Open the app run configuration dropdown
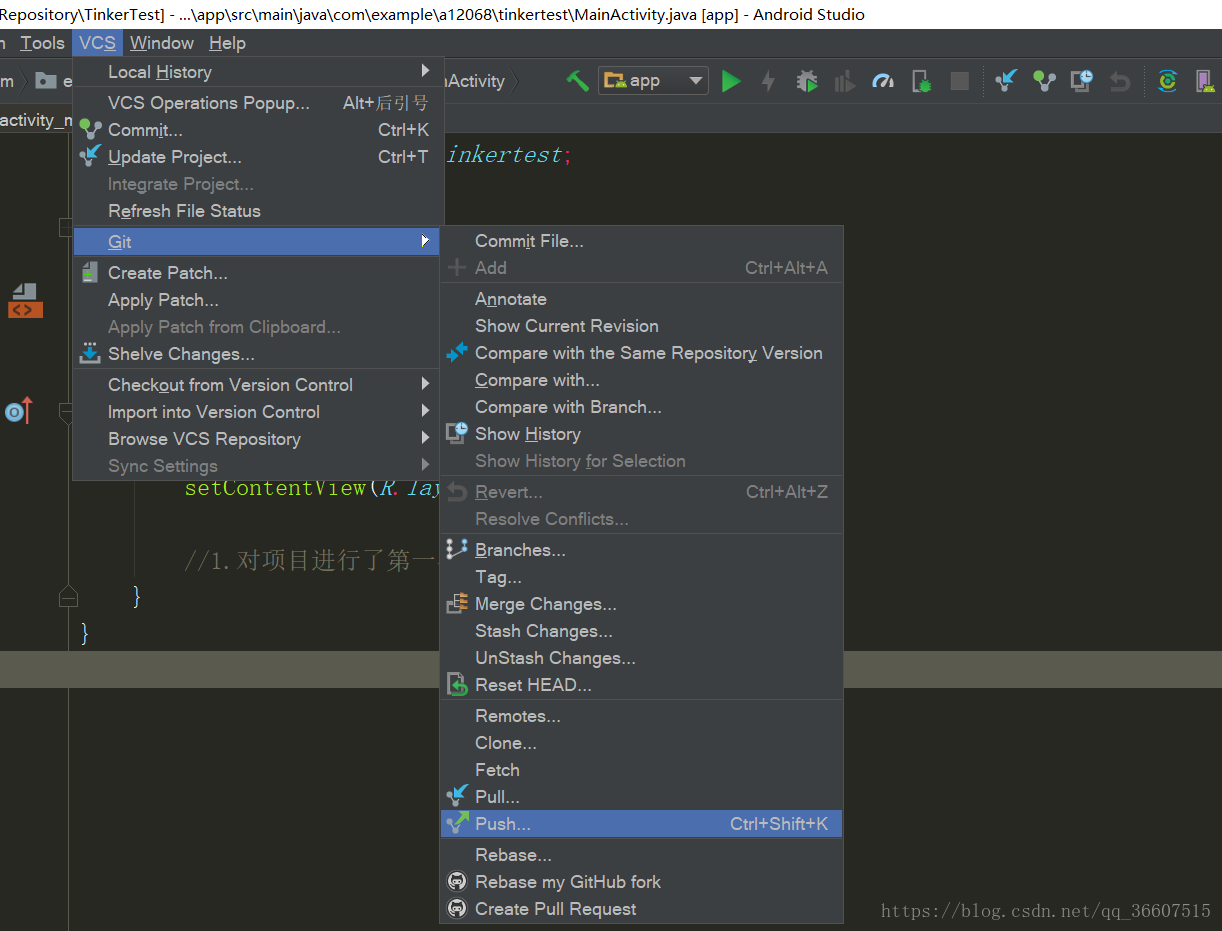The height and width of the screenshot is (931, 1222). click(653, 81)
